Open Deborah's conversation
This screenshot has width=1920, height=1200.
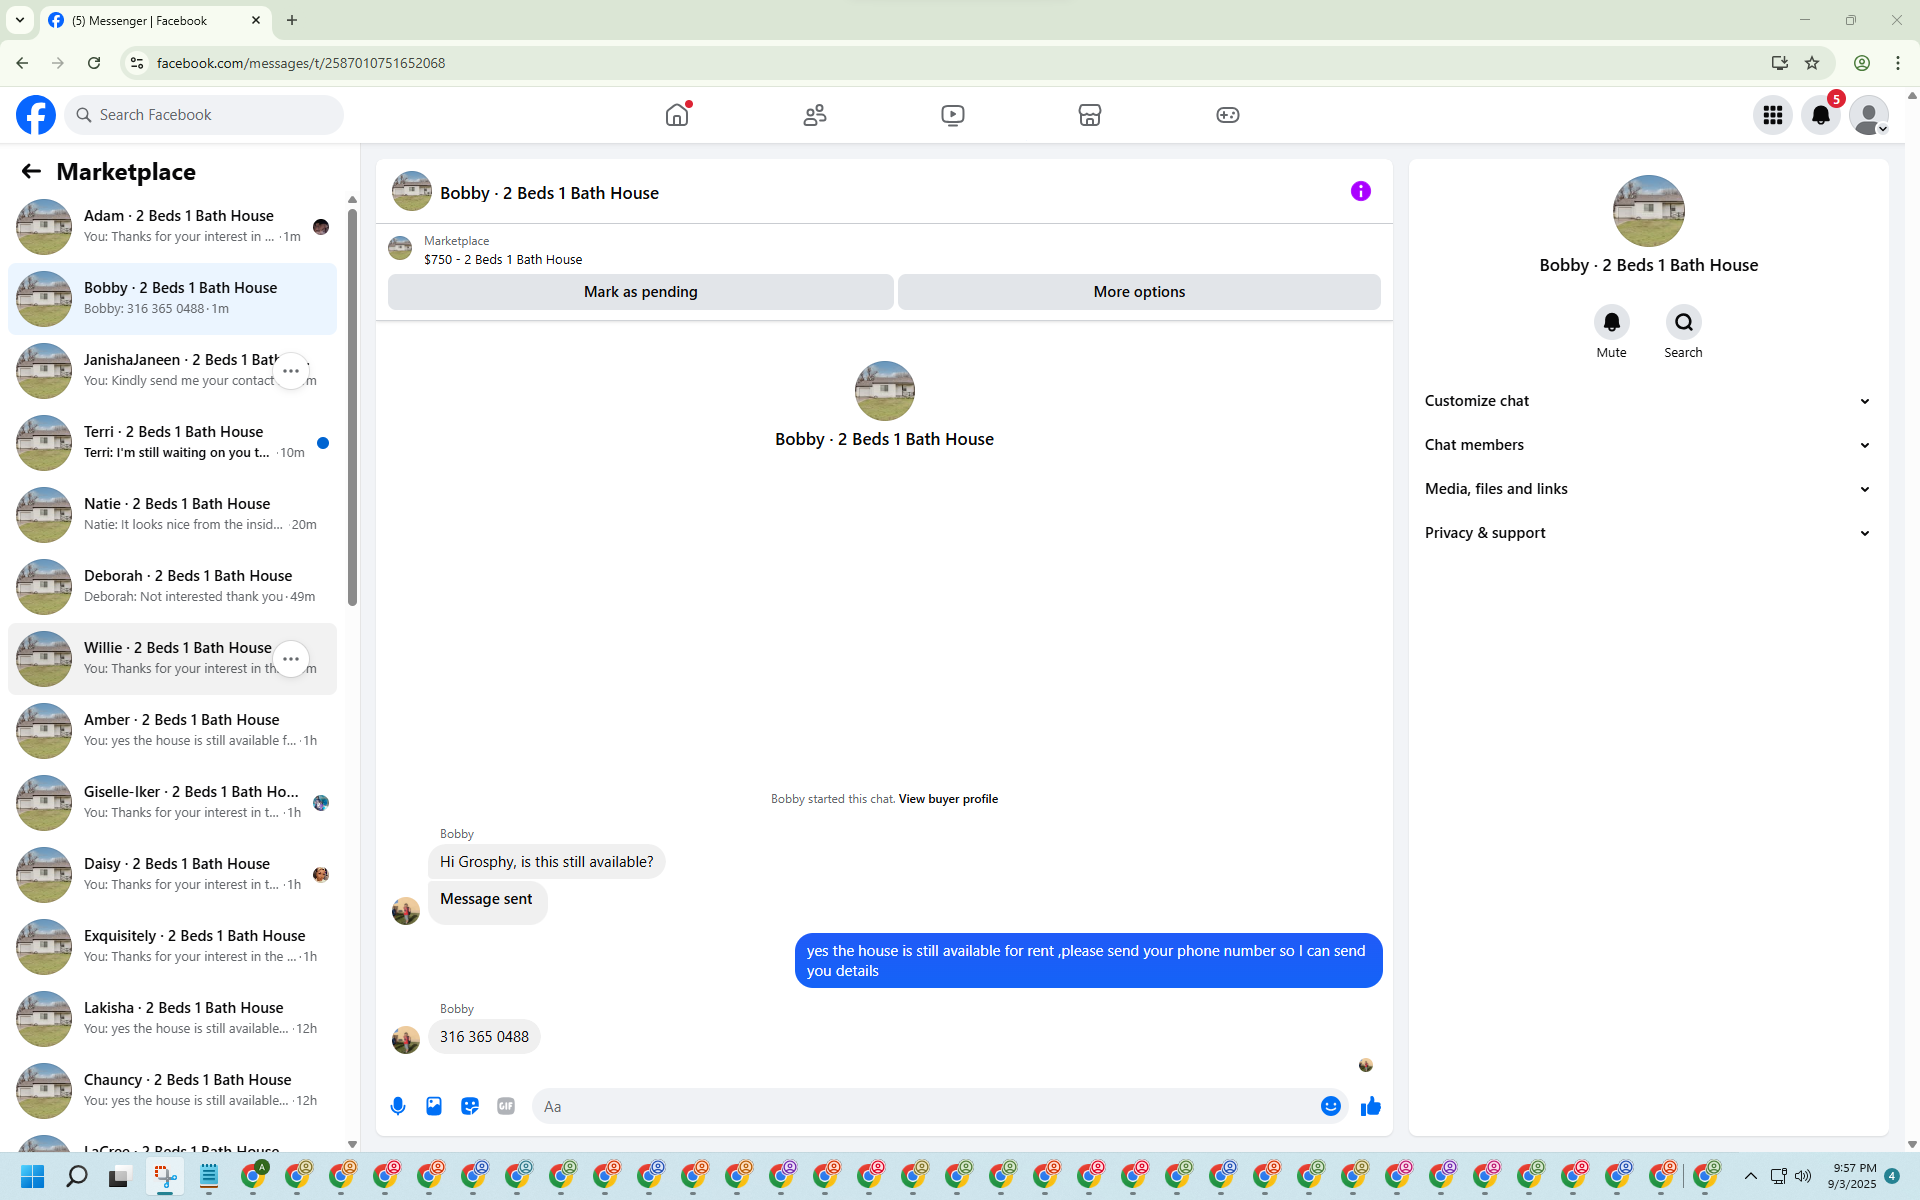pos(172,587)
